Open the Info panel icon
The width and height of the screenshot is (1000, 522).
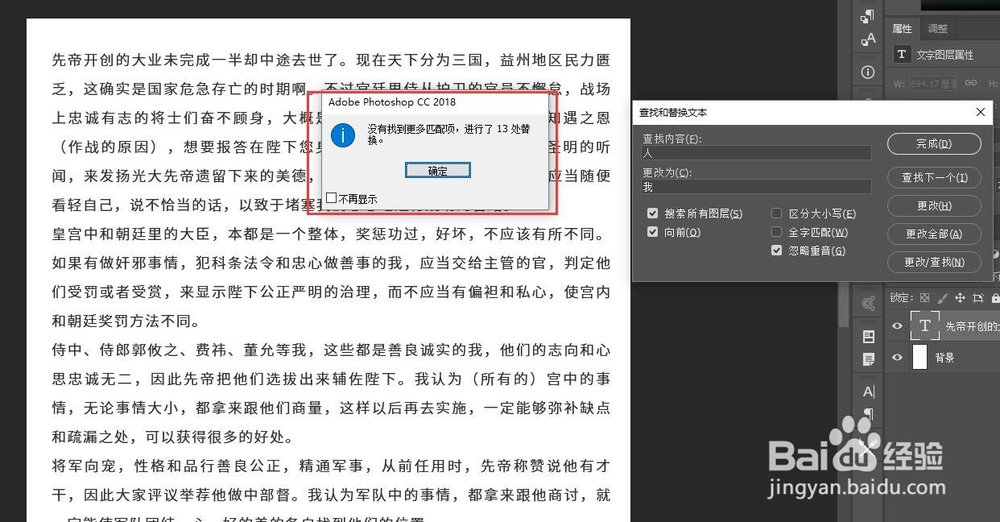click(868, 72)
